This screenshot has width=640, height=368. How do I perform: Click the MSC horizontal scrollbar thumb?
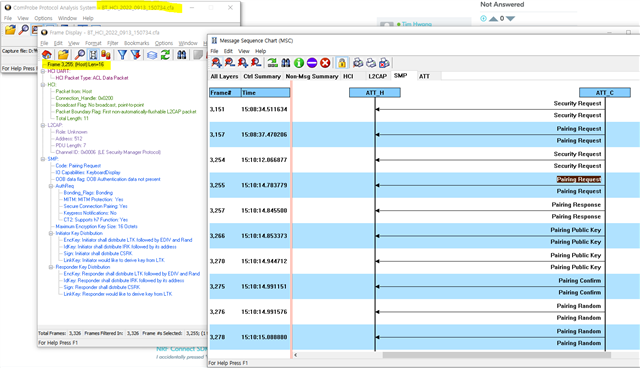pyautogui.click(x=497, y=355)
